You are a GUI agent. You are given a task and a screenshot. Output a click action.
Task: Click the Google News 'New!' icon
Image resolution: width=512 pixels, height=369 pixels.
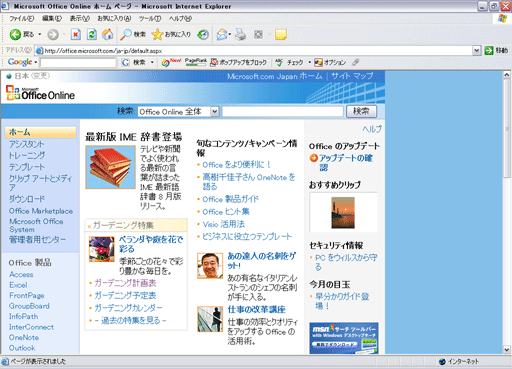(x=171, y=62)
